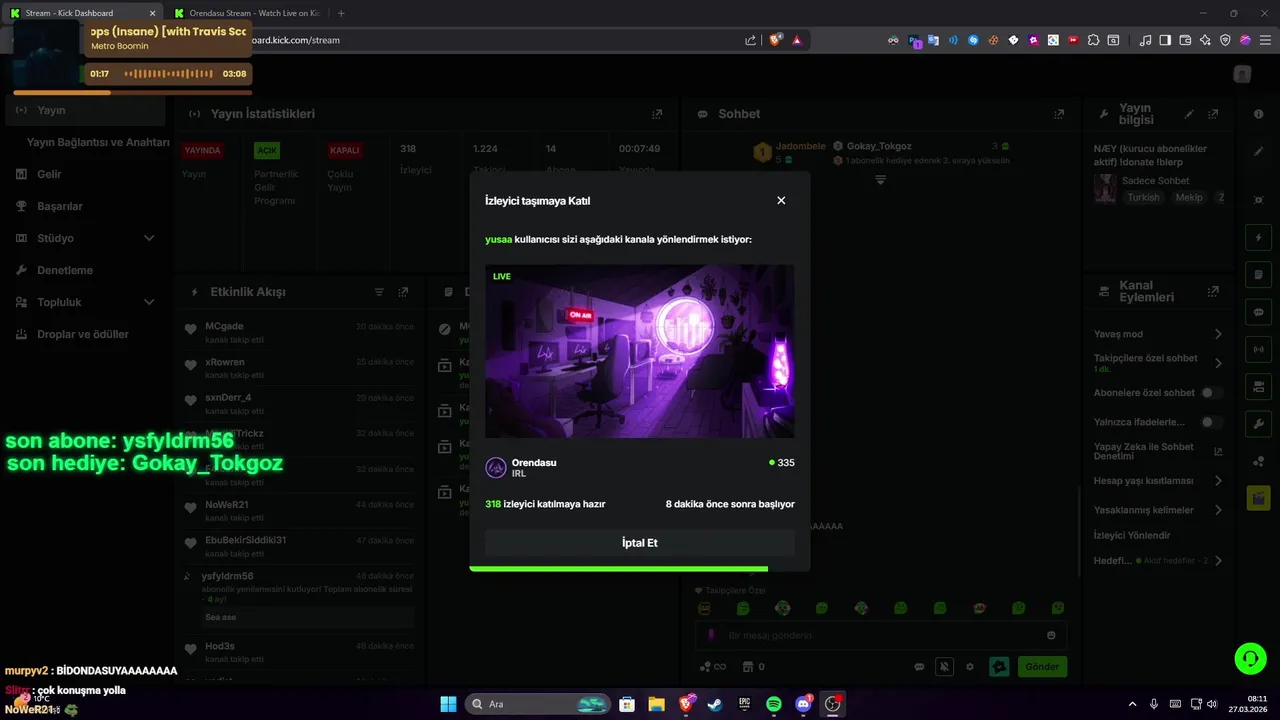Click the green raid countdown progress bar
This screenshot has width=1280, height=720.
tap(619, 569)
